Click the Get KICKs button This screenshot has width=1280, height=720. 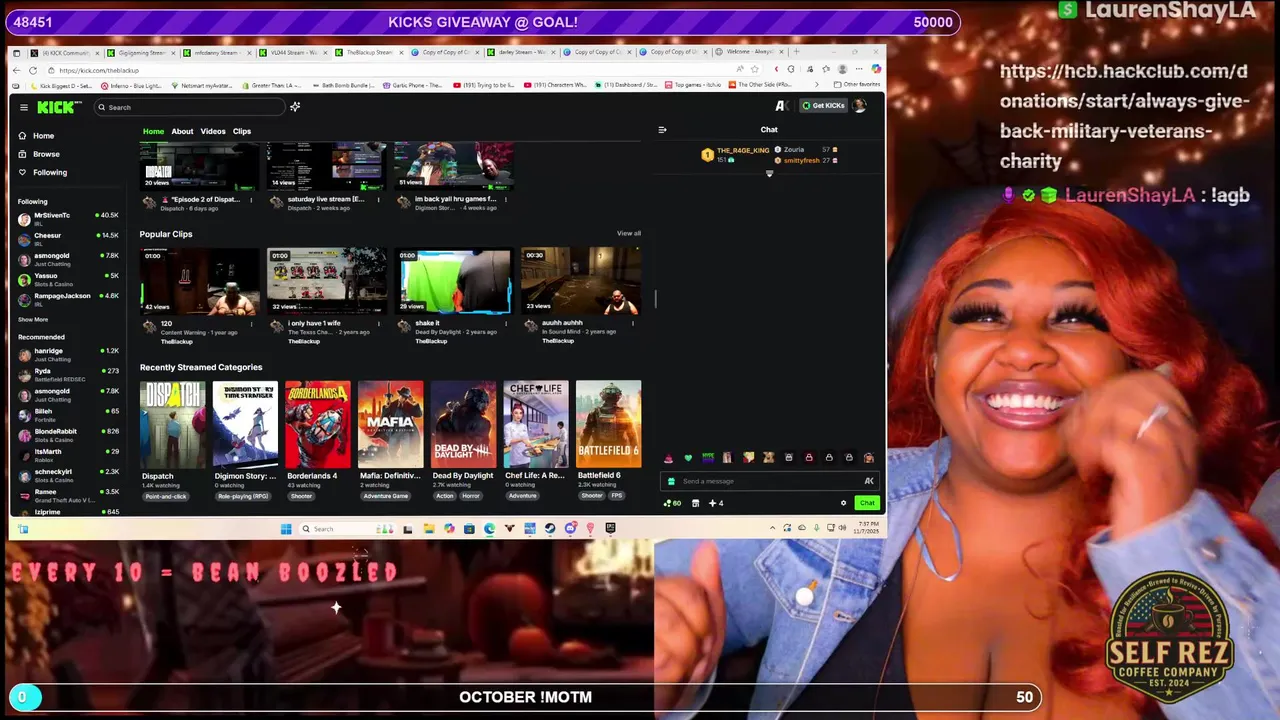pos(824,105)
